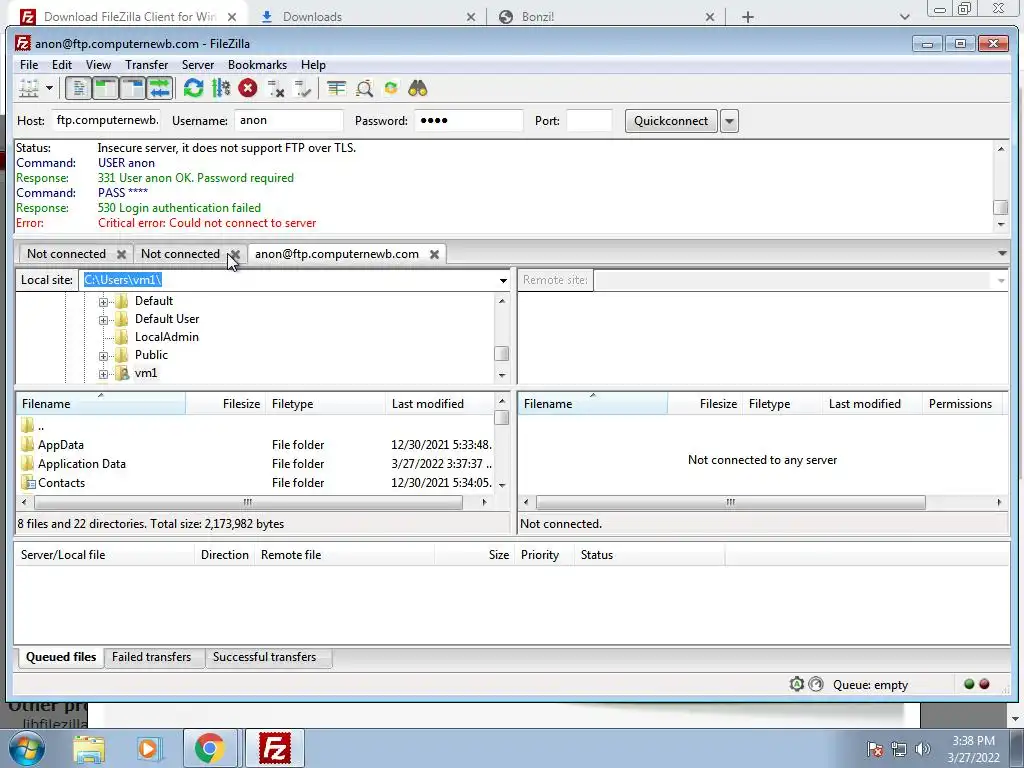Cancel current operation with red X icon
The height and width of the screenshot is (768, 1024).
click(248, 88)
